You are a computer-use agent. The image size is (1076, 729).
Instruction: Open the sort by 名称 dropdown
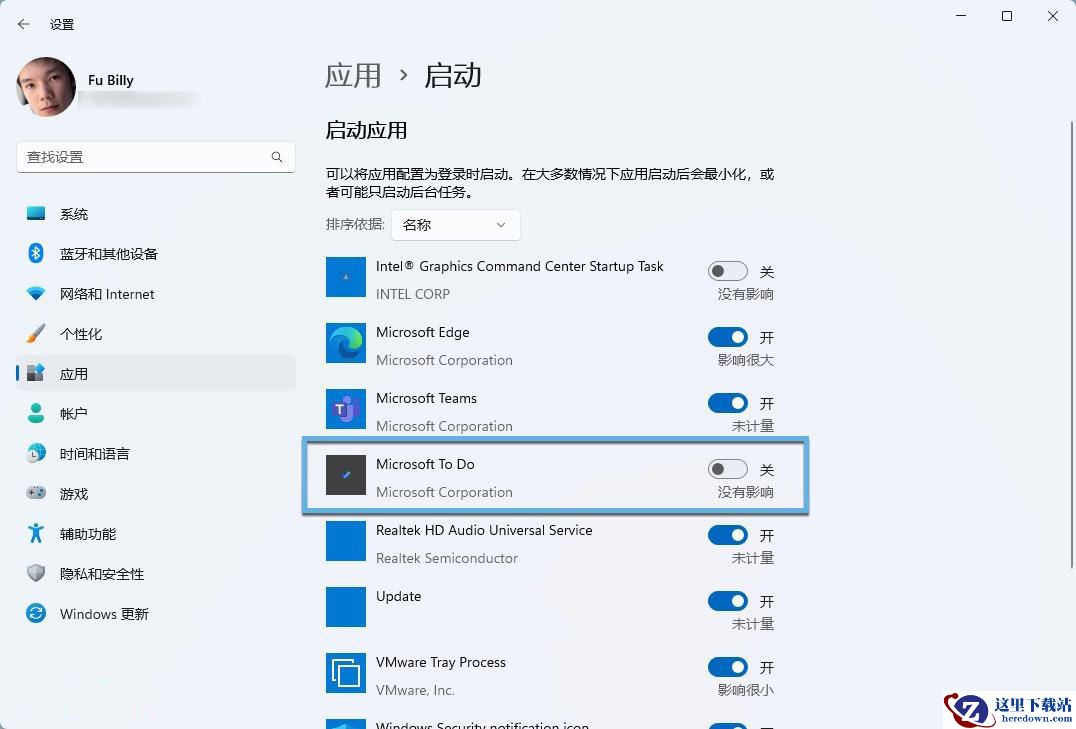(x=456, y=225)
